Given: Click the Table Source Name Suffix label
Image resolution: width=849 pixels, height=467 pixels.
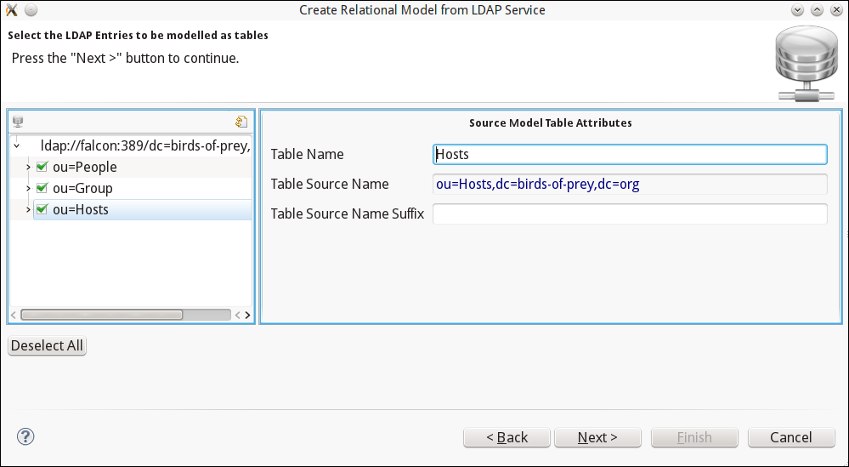Looking at the screenshot, I should [348, 214].
